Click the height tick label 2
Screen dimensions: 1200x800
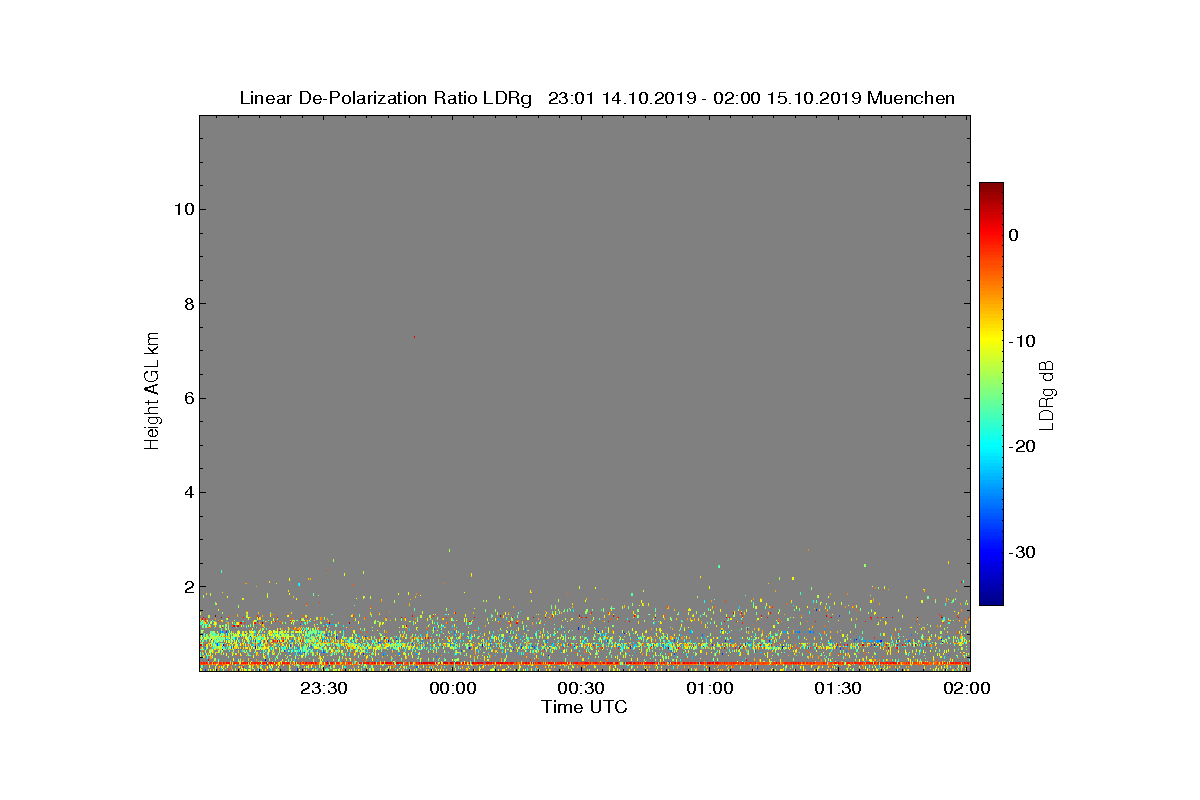pos(187,587)
